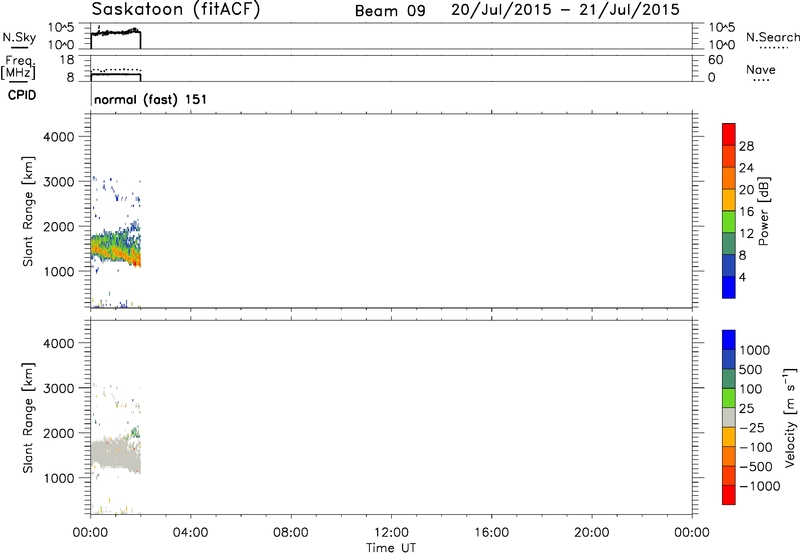Click the '-1000' tick label on Velocity colorbar
This screenshot has height=554, width=800.
pyautogui.click(x=759, y=486)
